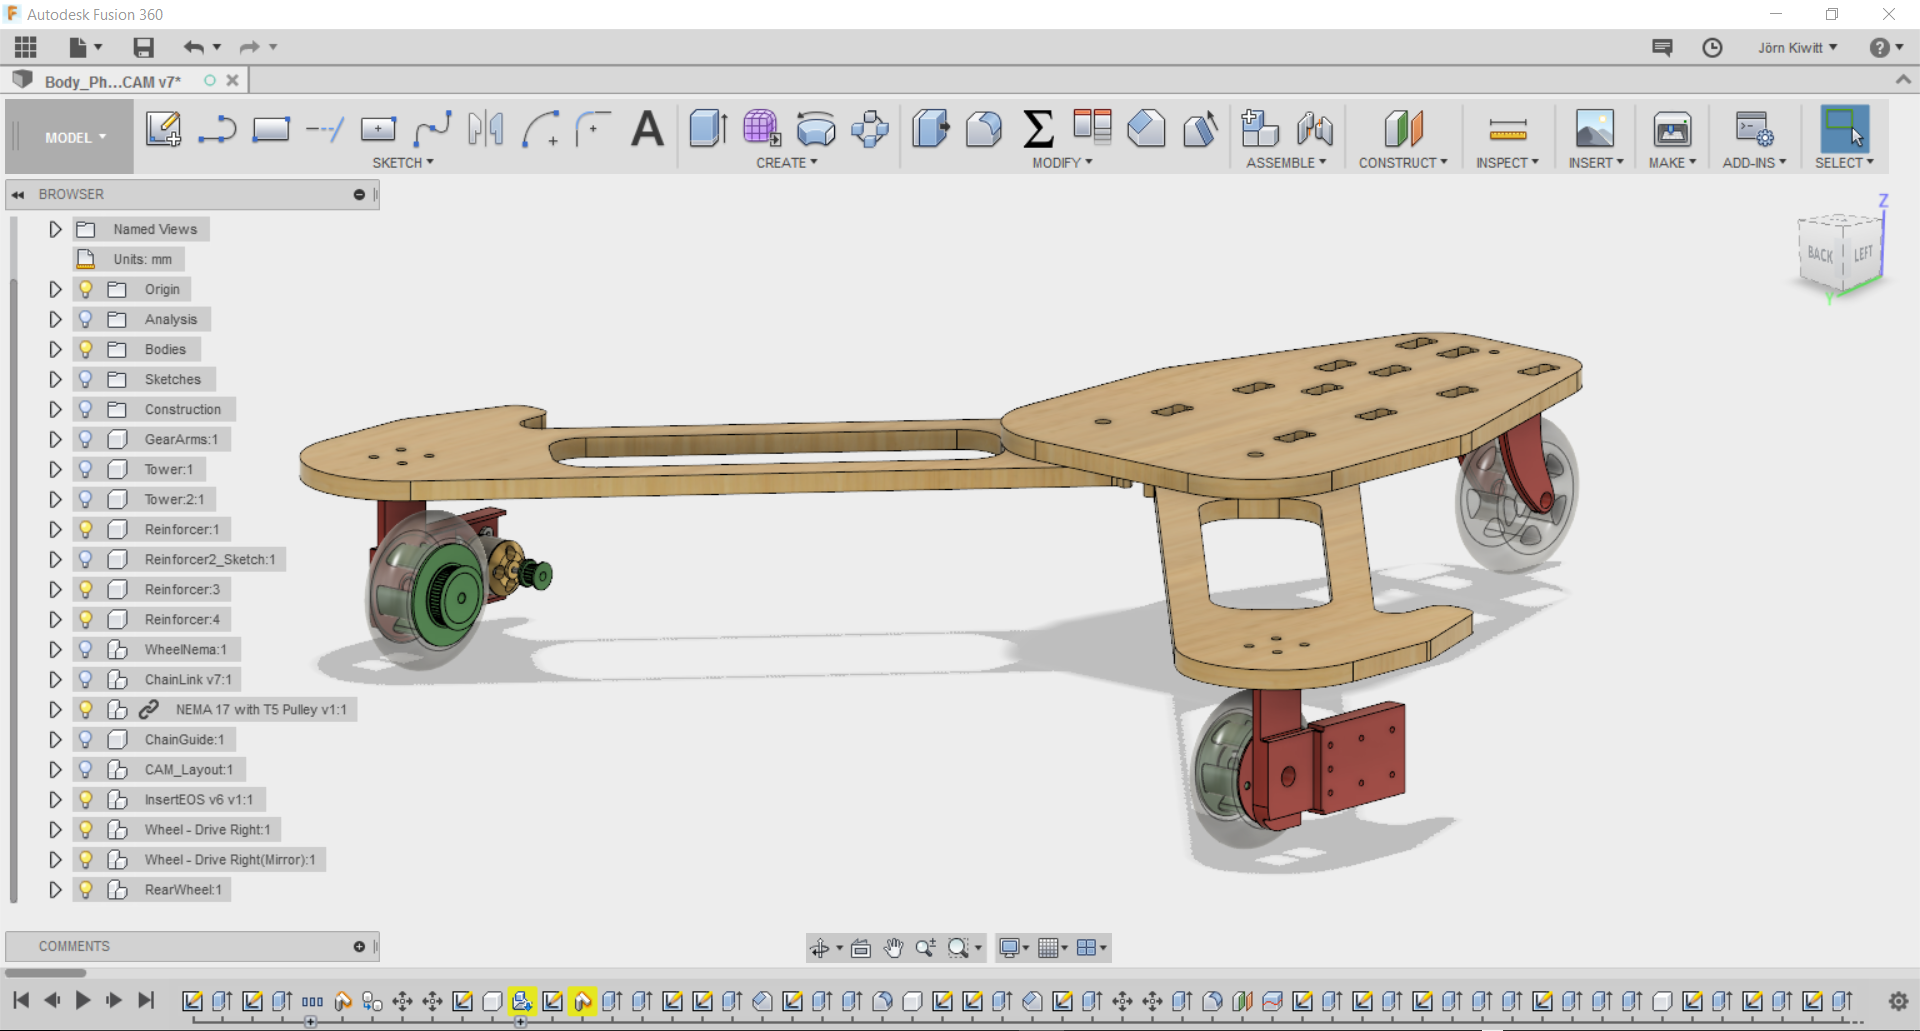Open the job status clock icon
This screenshot has width=1920, height=1031.
1712,48
